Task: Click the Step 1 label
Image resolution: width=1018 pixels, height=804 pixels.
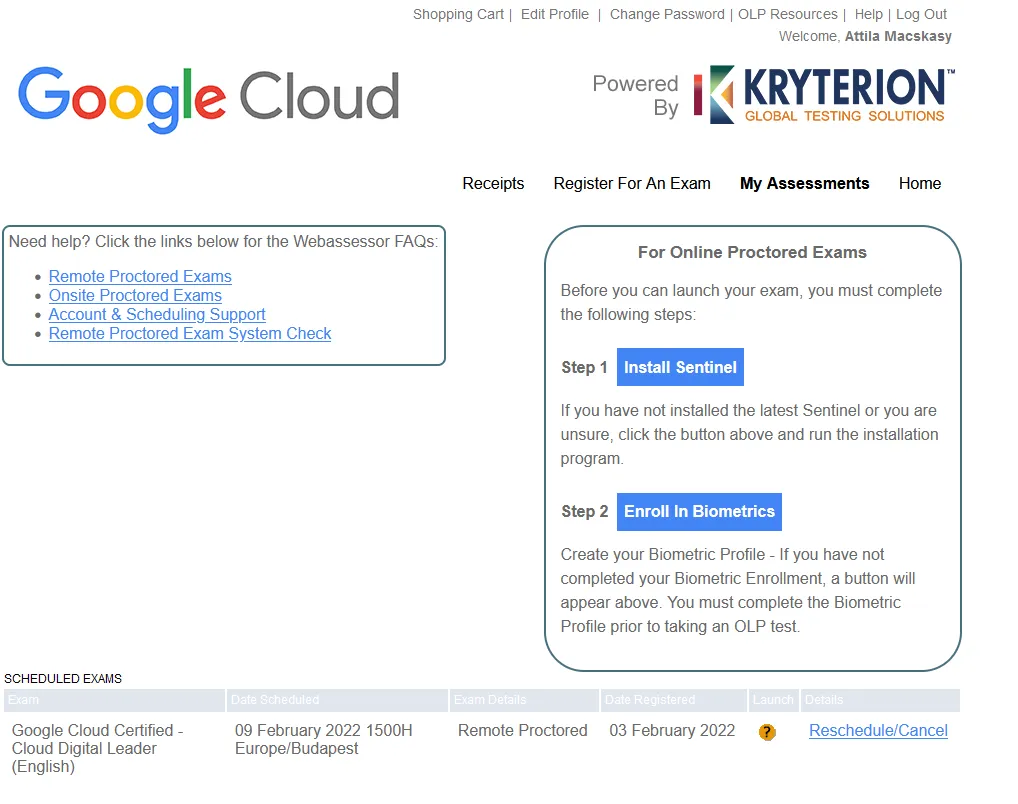Action: [584, 368]
